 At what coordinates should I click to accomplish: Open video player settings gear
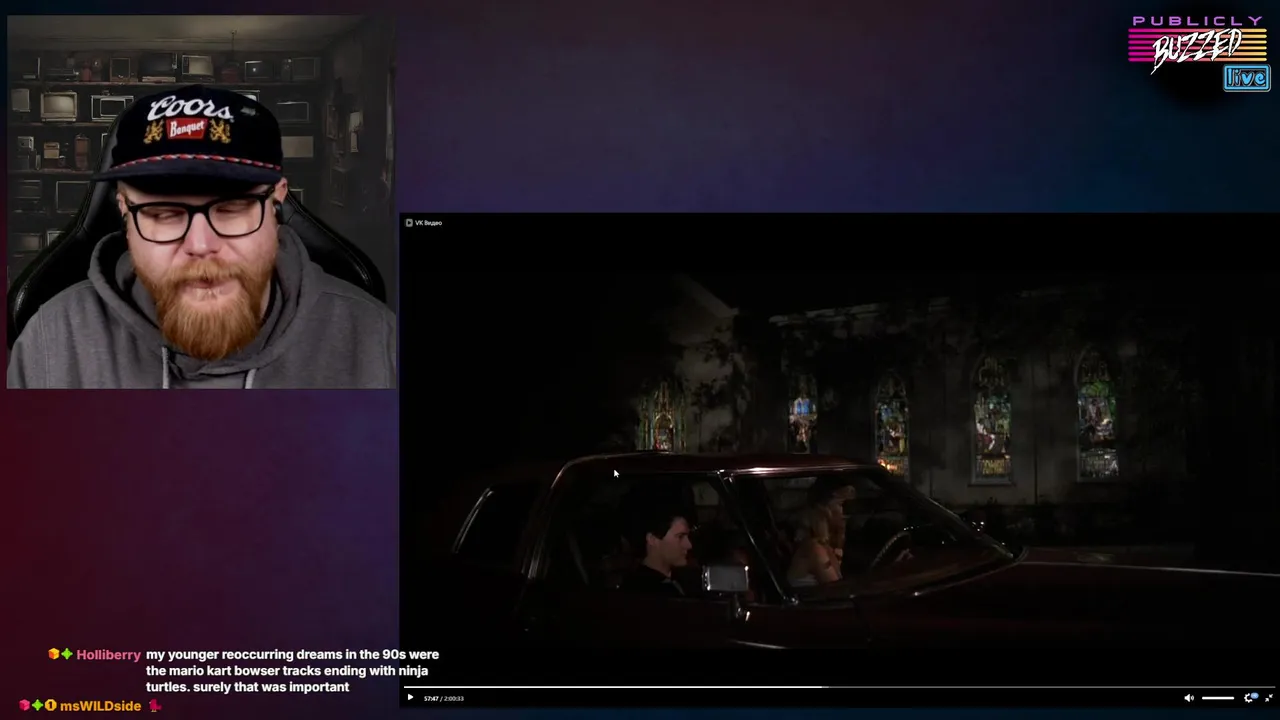[1250, 698]
